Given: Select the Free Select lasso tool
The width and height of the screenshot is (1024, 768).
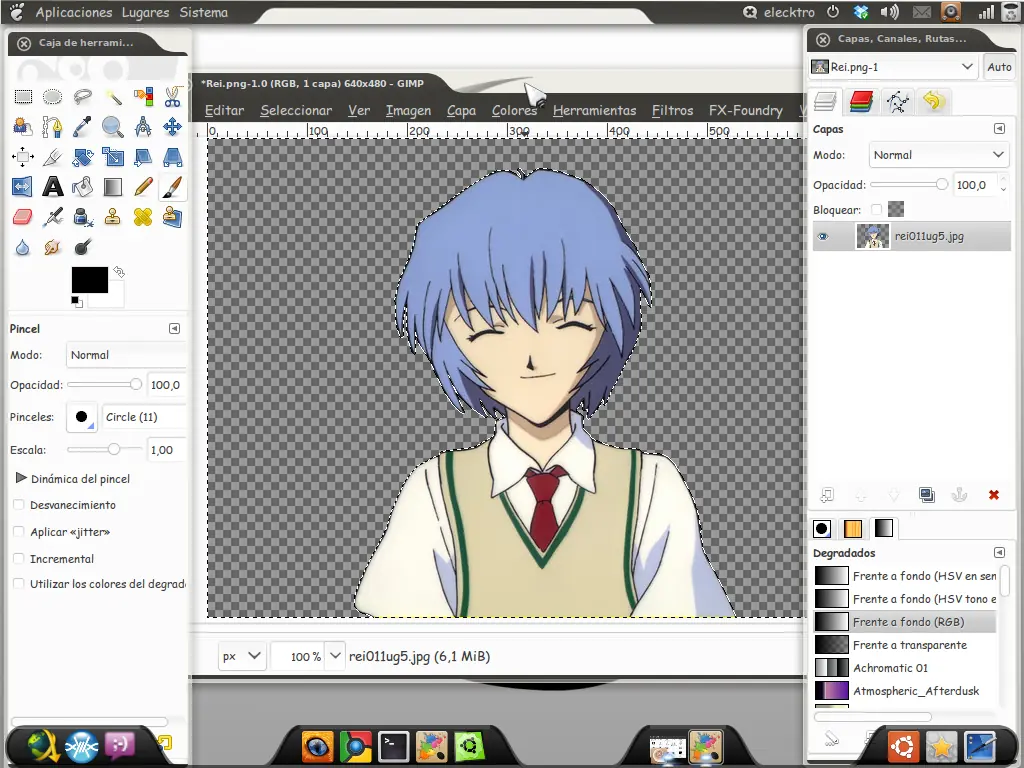Looking at the screenshot, I should [x=82, y=97].
